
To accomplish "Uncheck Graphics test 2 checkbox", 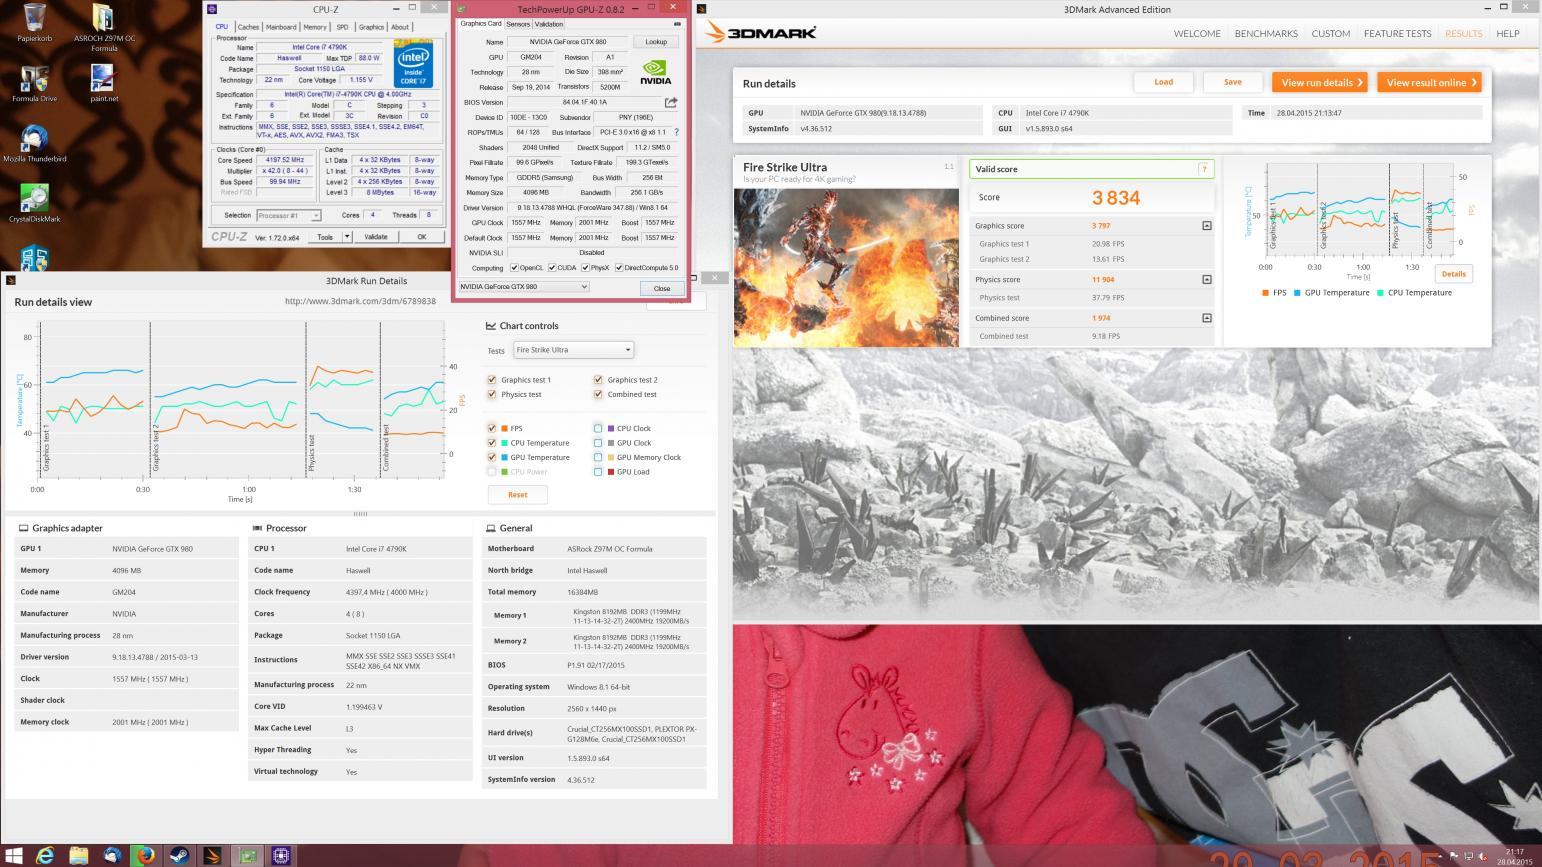I will [598, 380].
